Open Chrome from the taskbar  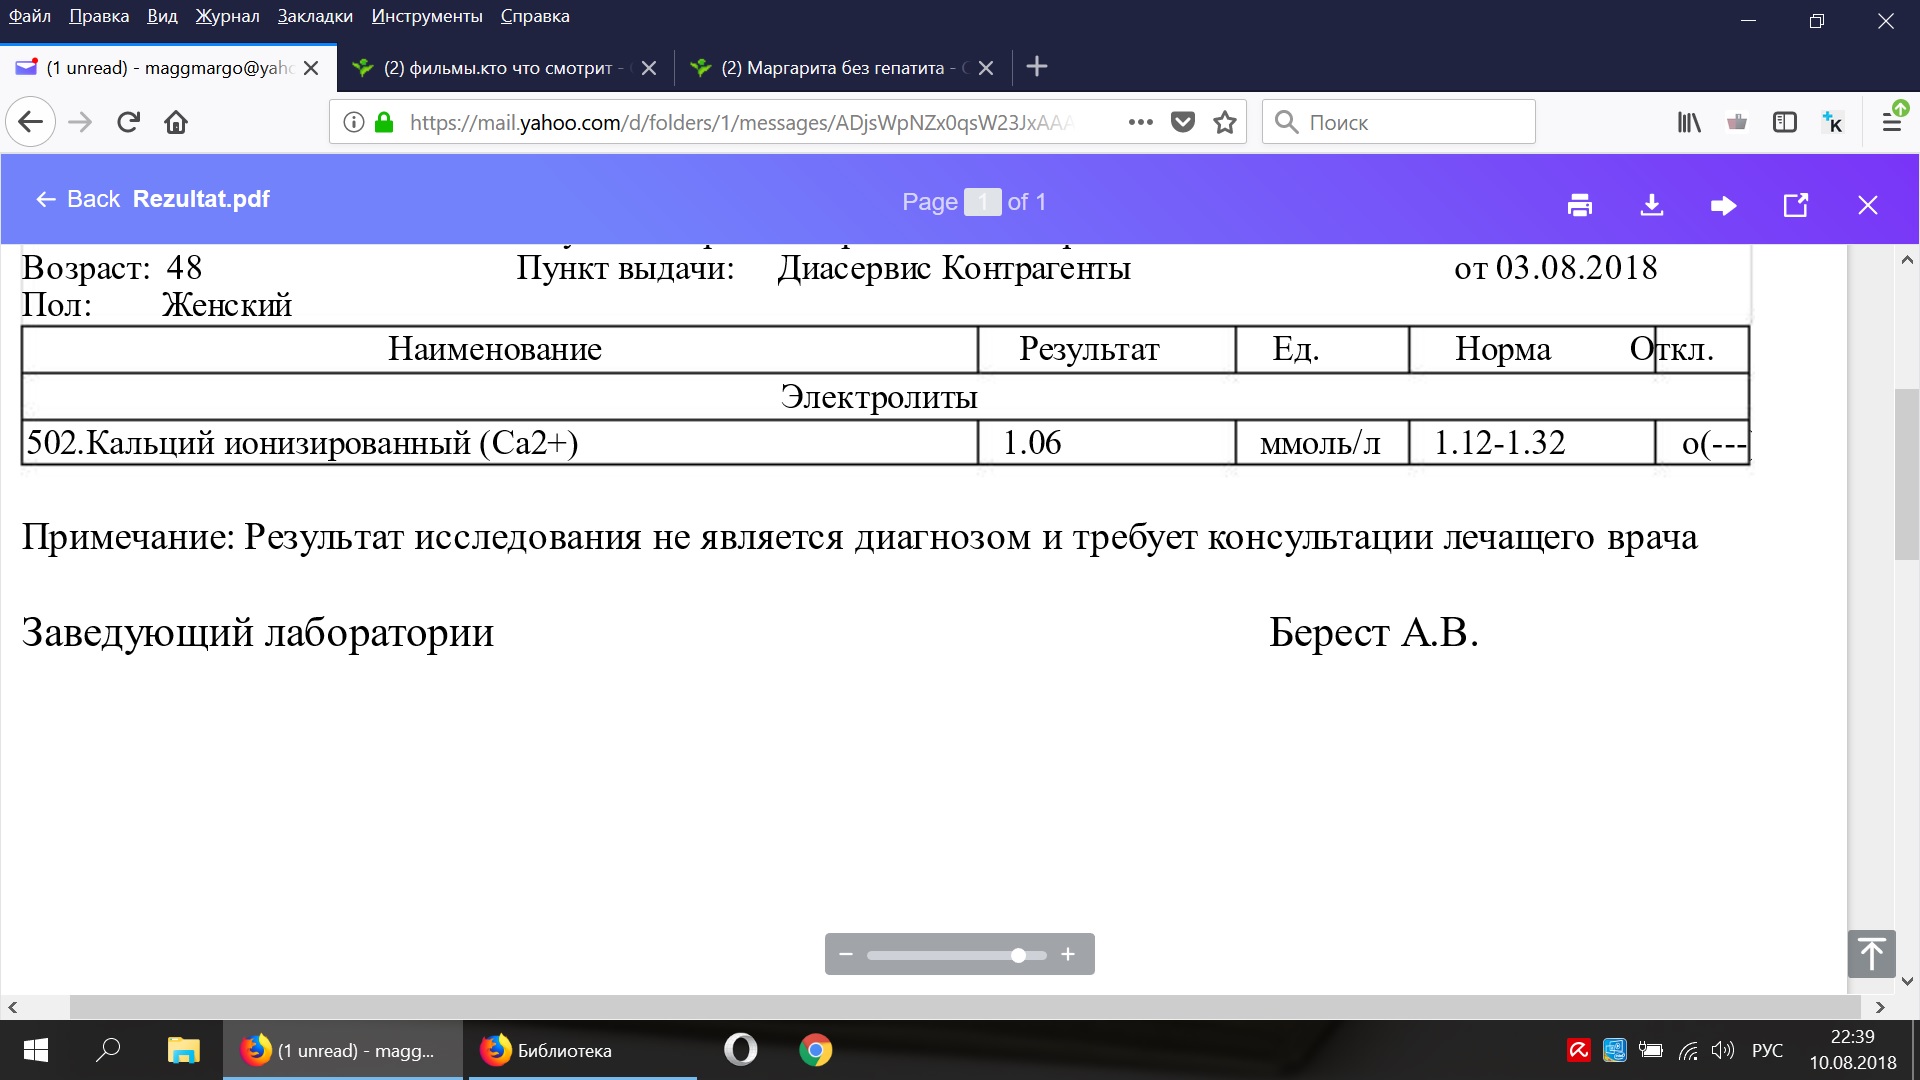coord(815,1050)
